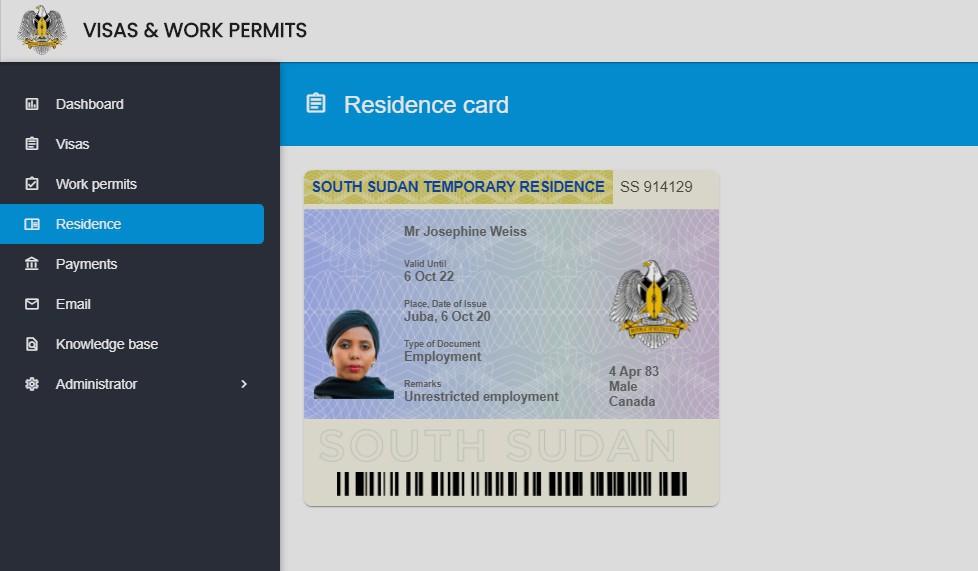
Task: Open the Knowledge base link
Action: 132,344
